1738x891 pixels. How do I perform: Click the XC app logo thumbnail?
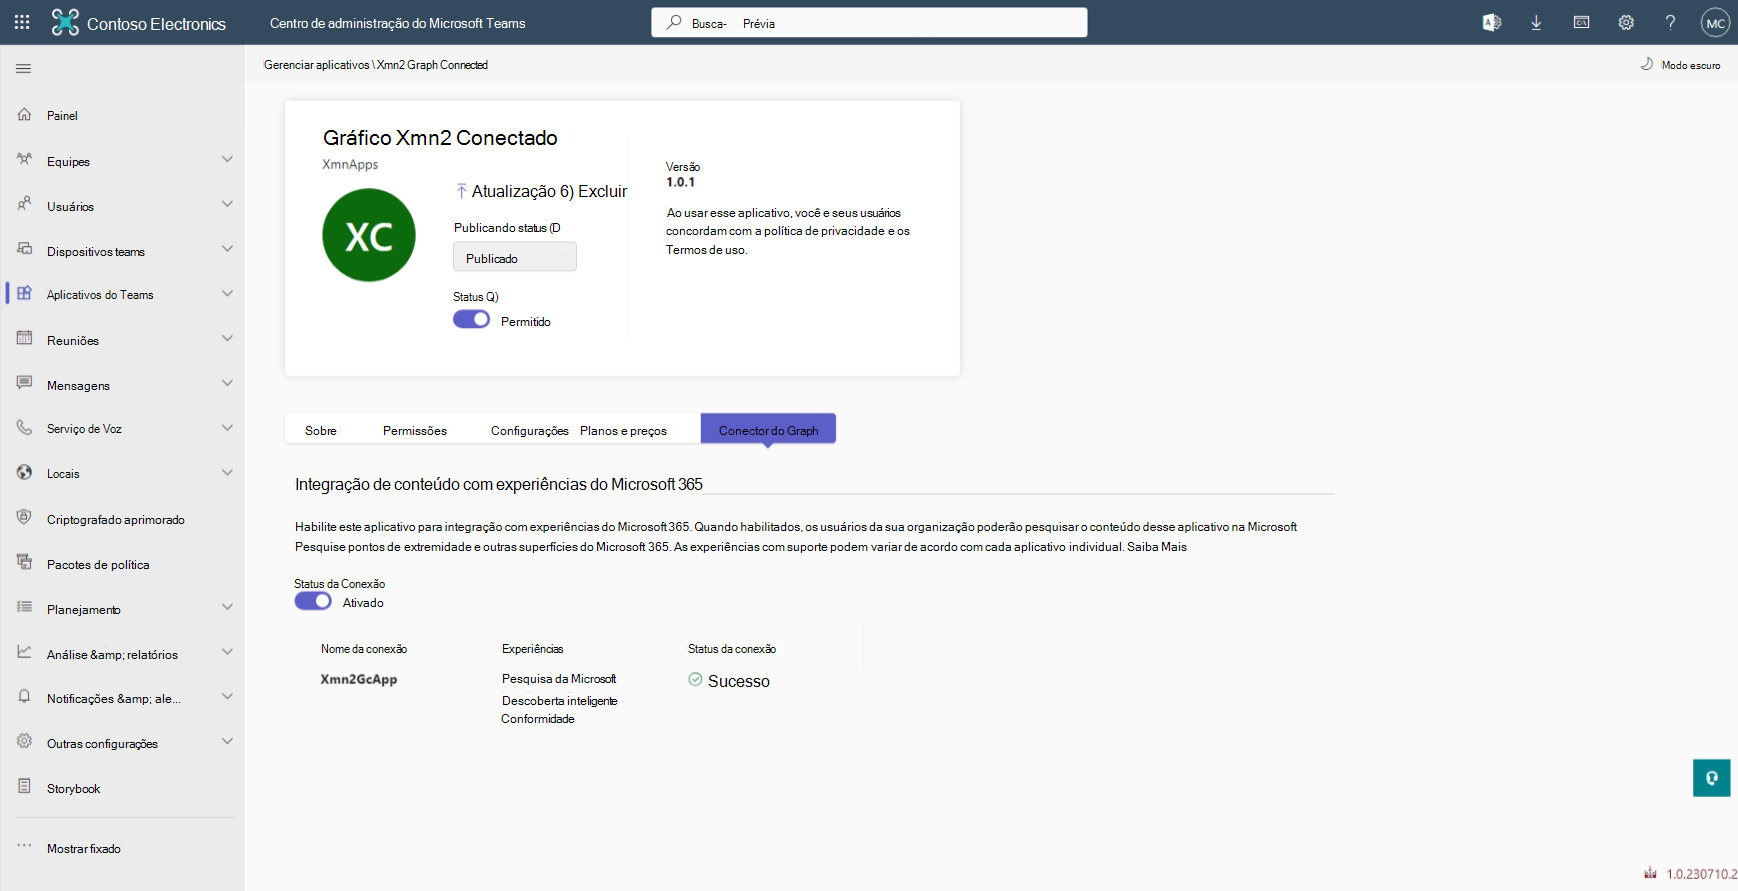pyautogui.click(x=369, y=235)
